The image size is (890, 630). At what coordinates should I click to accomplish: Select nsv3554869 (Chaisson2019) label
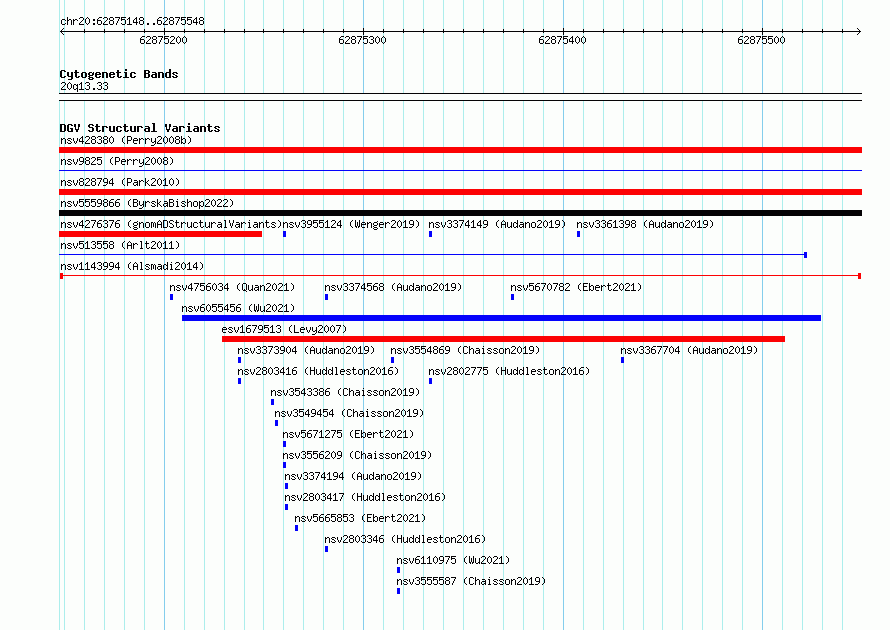(x=465, y=350)
